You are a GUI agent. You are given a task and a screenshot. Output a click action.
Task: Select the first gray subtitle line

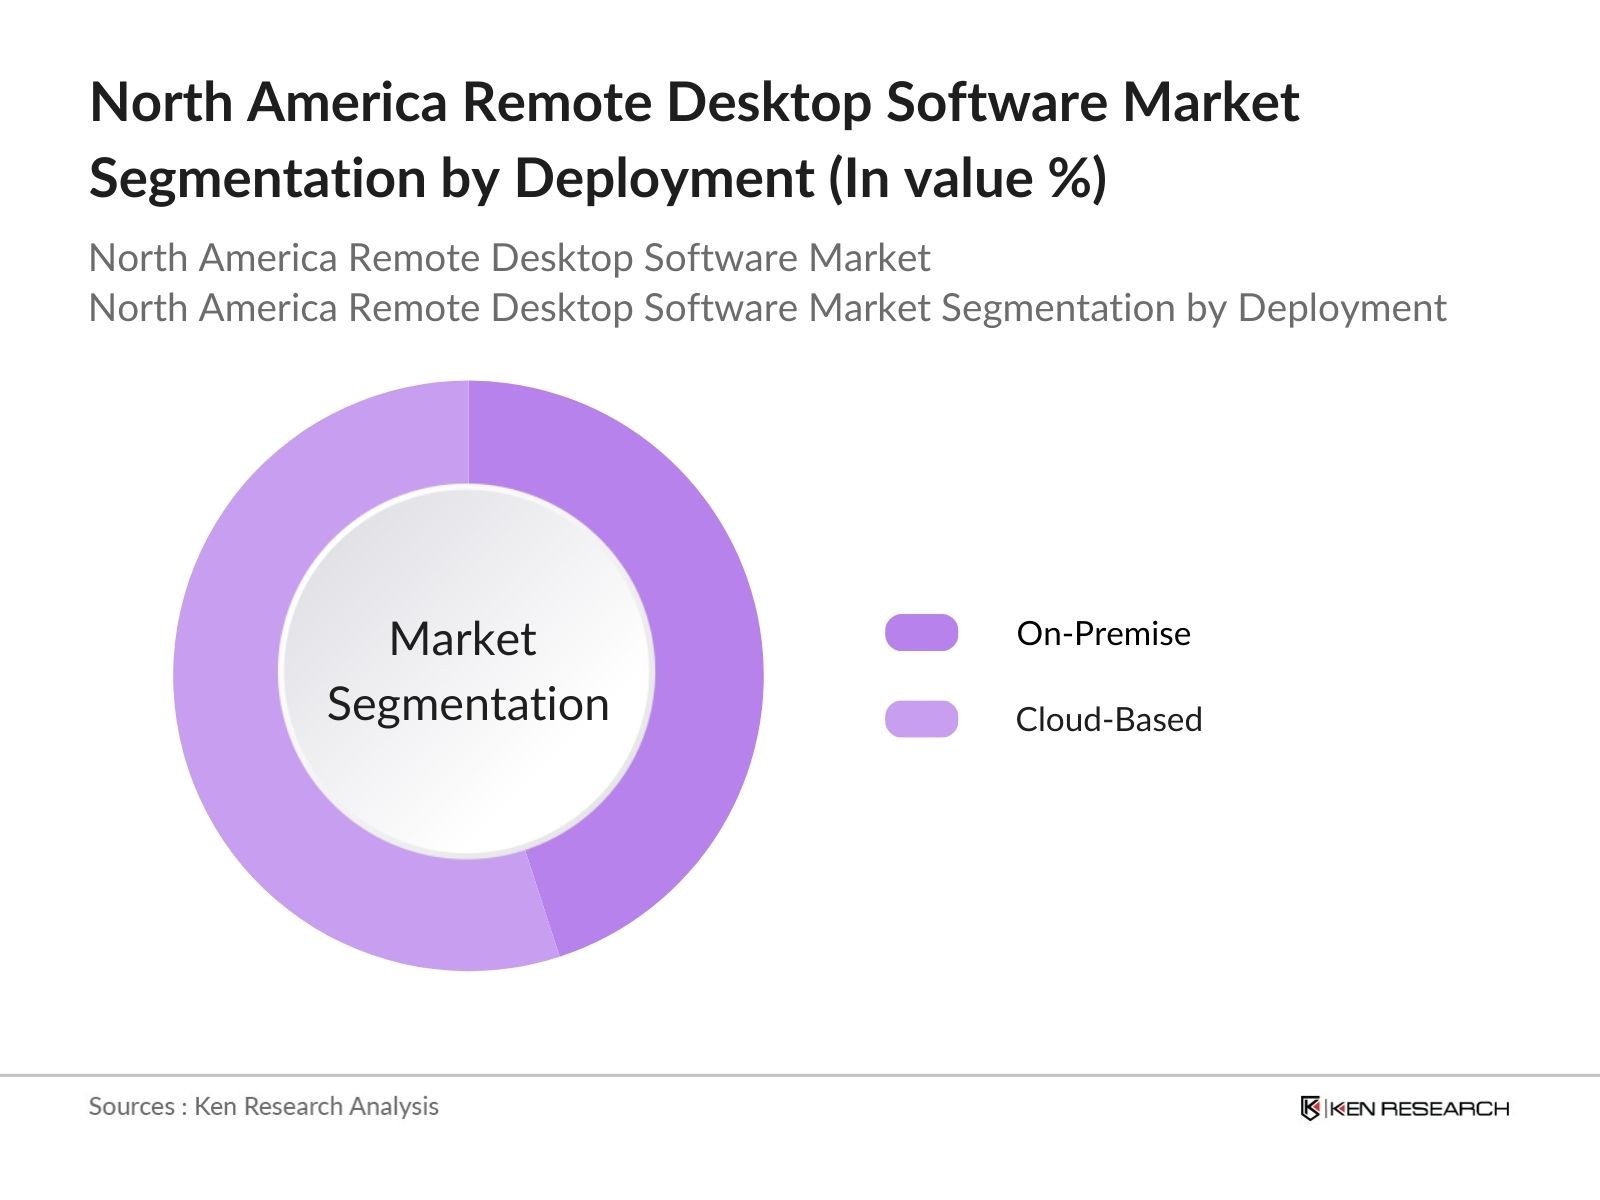509,258
